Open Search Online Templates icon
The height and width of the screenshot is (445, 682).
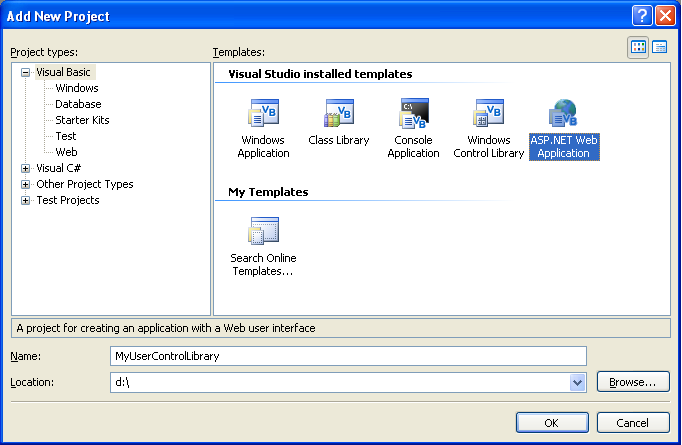click(x=263, y=232)
